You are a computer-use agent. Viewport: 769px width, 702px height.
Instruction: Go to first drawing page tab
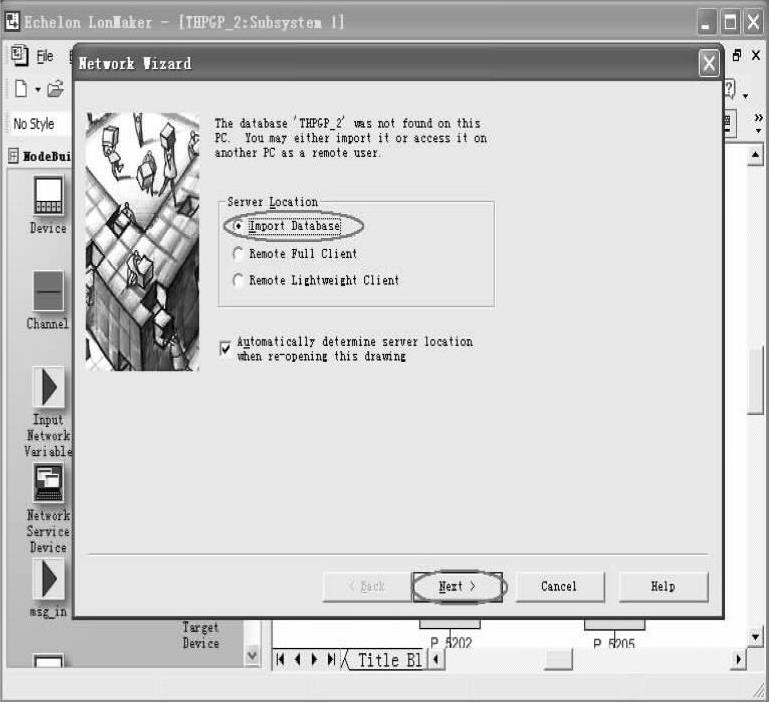[280, 659]
